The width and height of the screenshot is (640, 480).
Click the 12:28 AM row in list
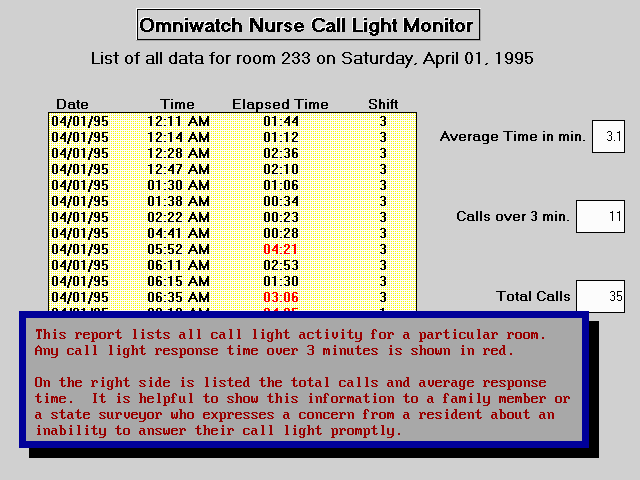point(232,153)
